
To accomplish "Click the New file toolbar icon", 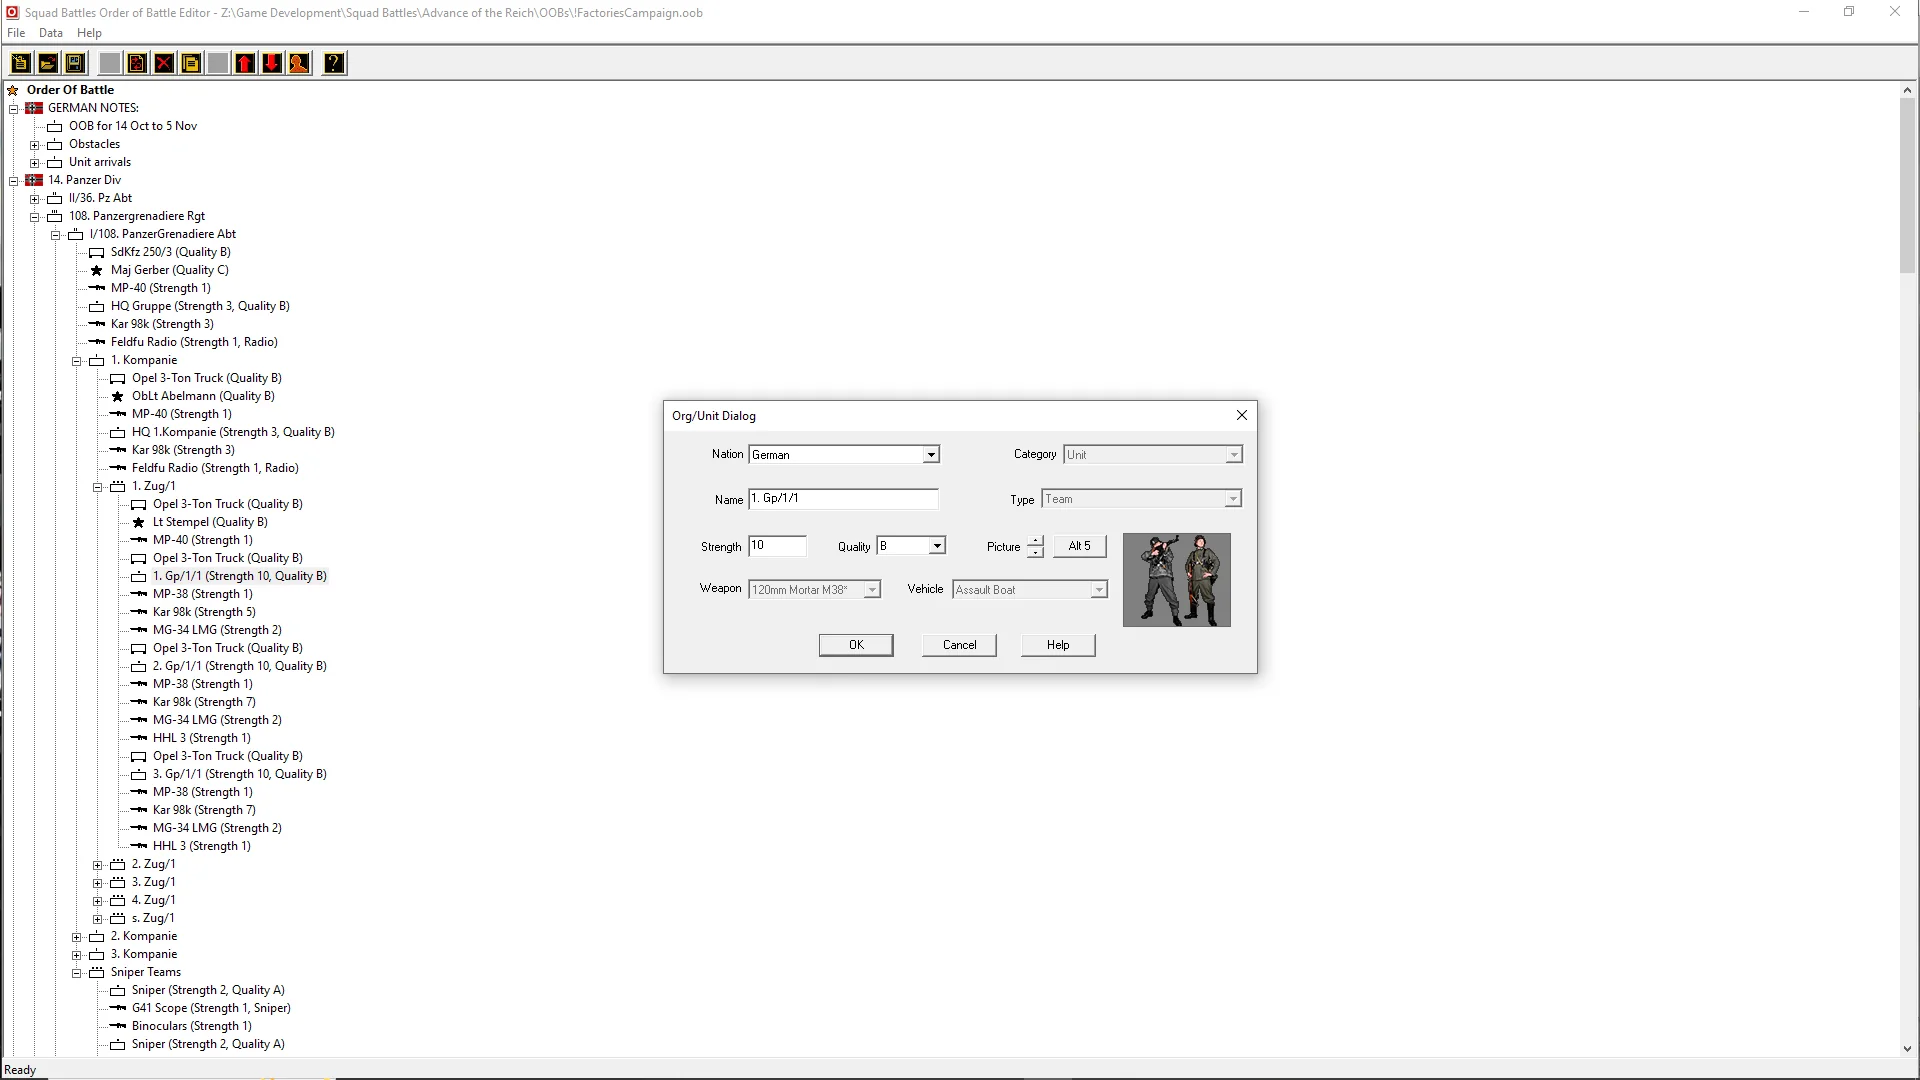I will [20, 64].
